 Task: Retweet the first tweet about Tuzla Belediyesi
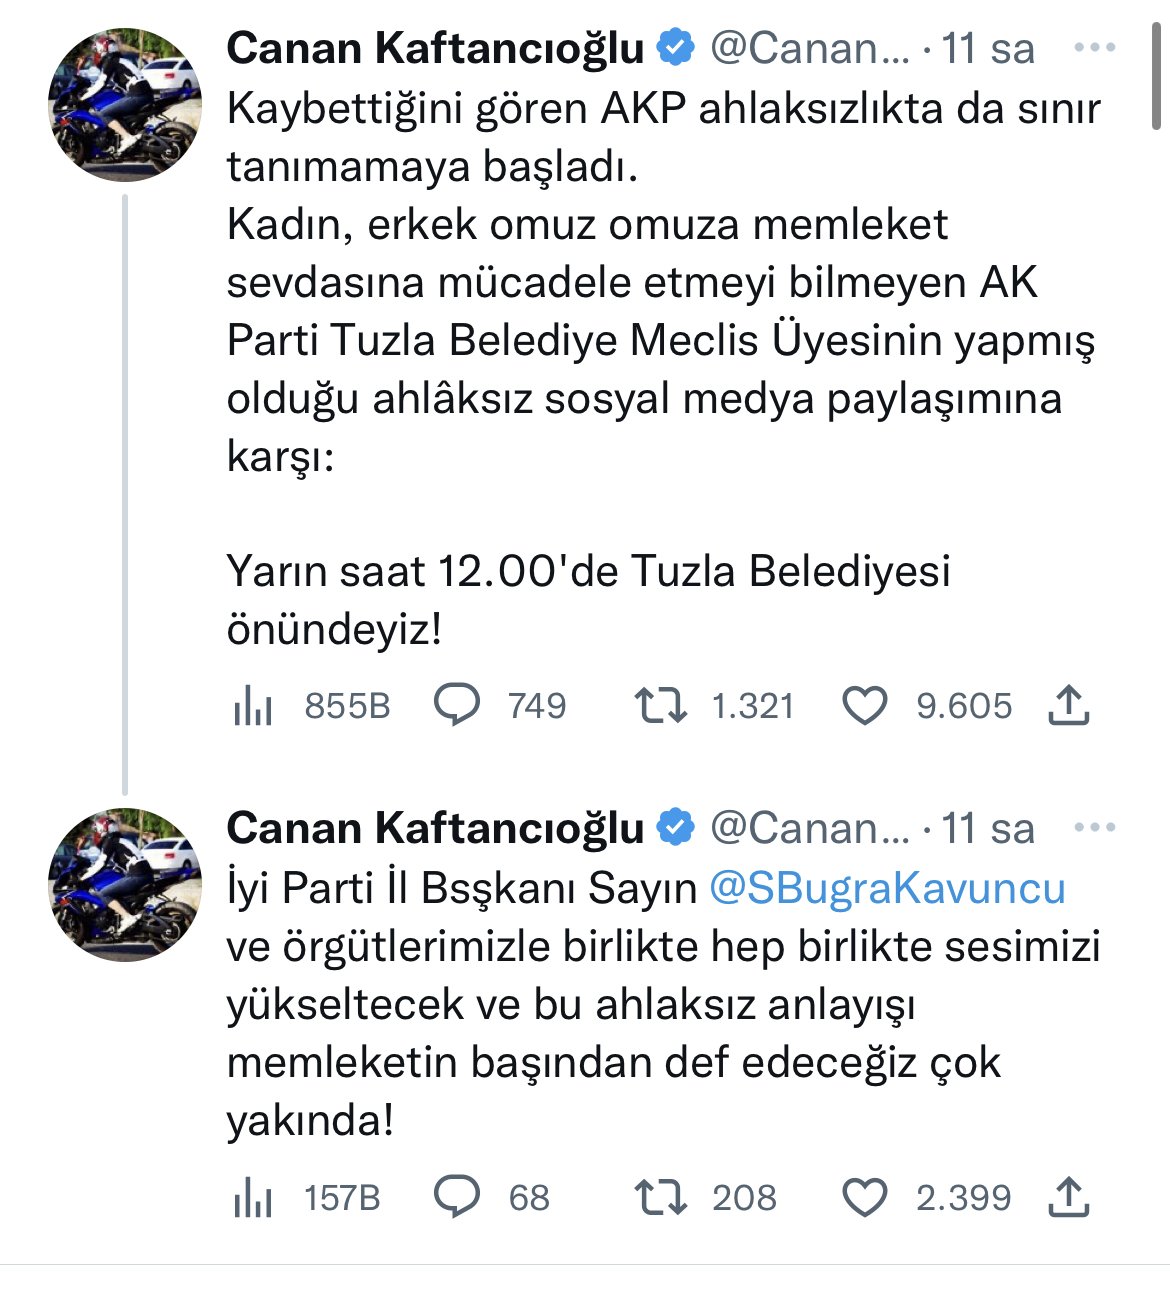point(661,705)
